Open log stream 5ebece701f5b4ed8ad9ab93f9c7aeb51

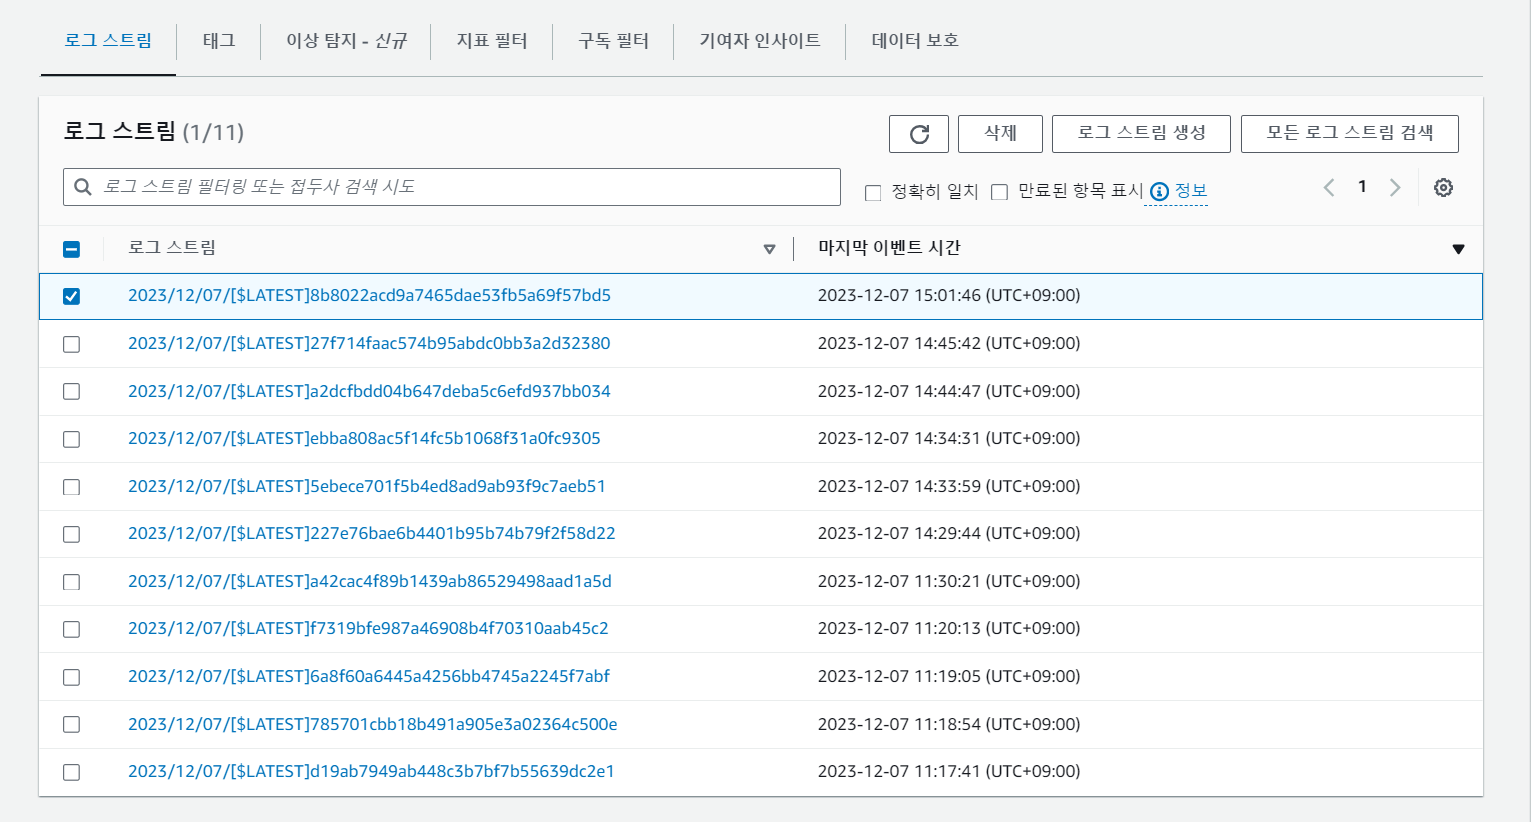click(x=367, y=487)
